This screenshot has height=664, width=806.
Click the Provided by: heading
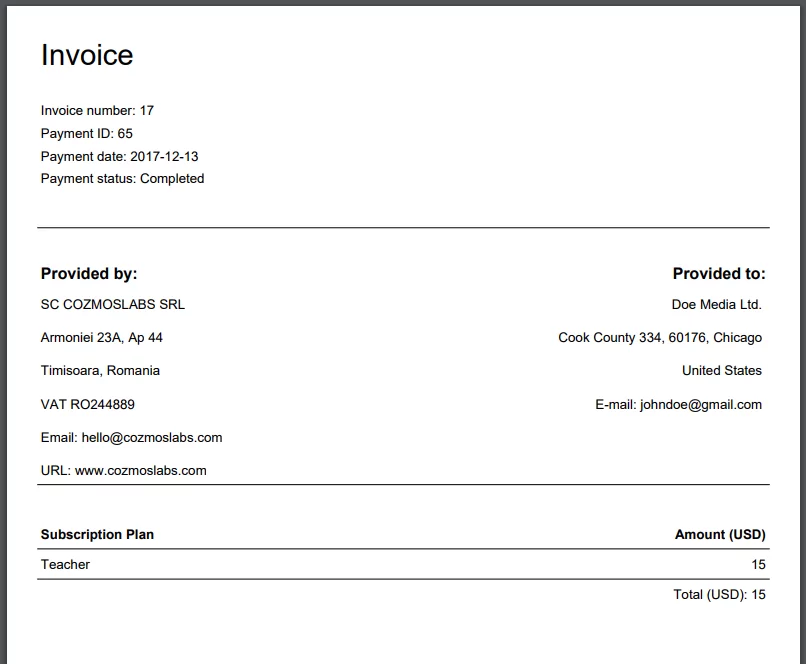coord(89,273)
